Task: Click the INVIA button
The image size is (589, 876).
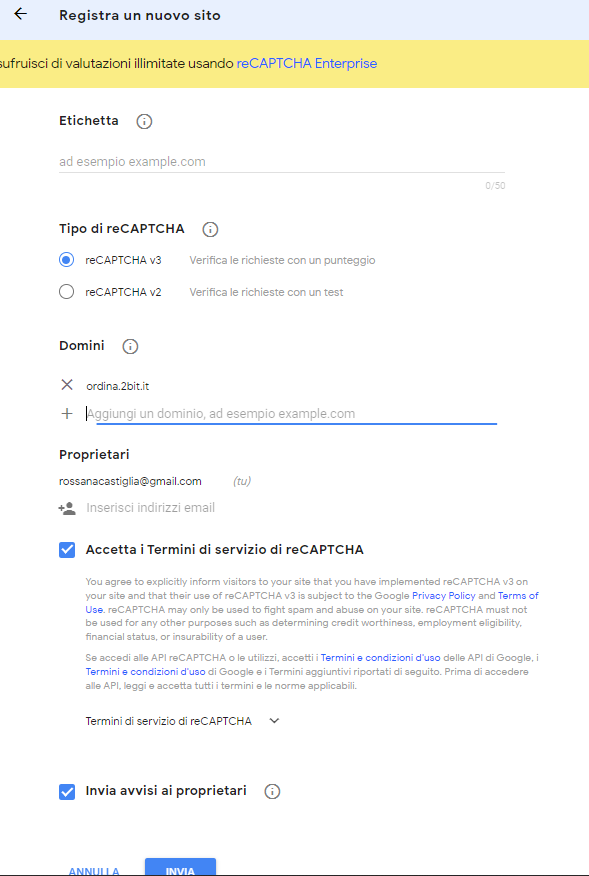Action: coord(180,867)
